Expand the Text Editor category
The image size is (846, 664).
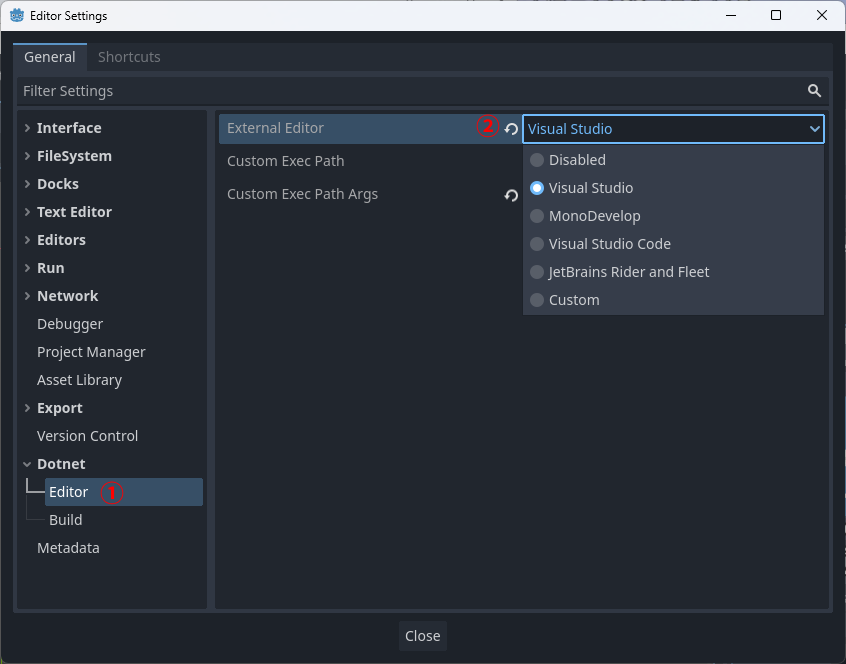[x=27, y=212]
